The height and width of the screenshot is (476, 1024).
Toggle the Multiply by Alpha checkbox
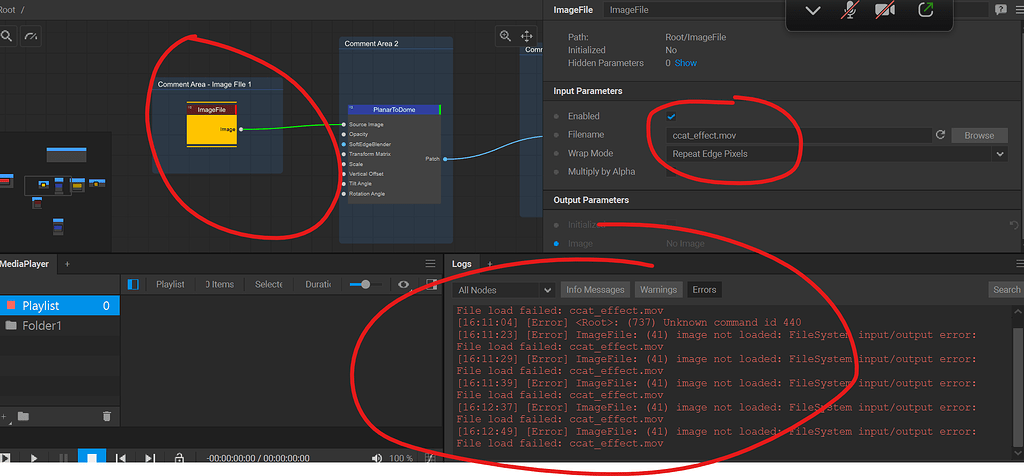tap(671, 172)
